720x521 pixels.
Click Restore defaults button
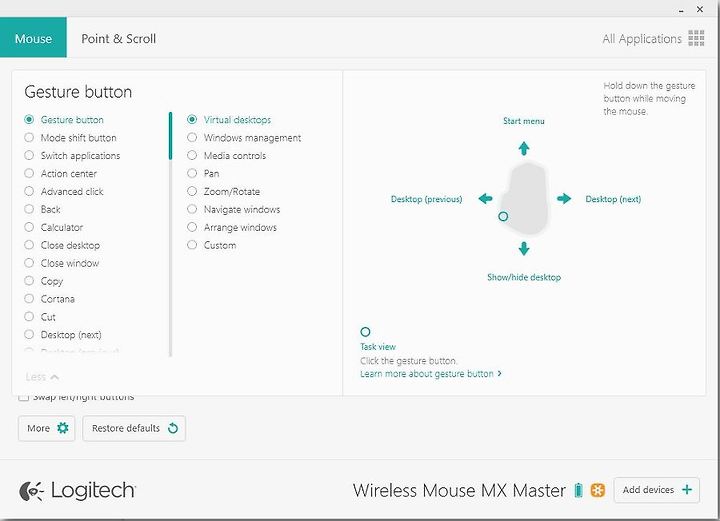134,428
